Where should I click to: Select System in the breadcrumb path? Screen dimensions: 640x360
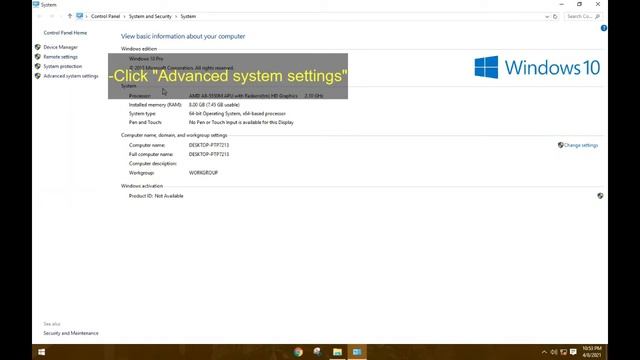click(188, 16)
